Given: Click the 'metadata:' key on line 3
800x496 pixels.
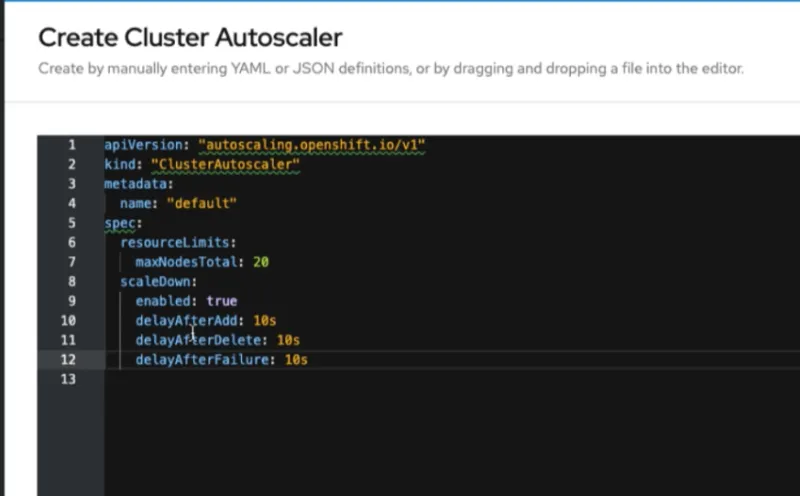Looking at the screenshot, I should 139,184.
